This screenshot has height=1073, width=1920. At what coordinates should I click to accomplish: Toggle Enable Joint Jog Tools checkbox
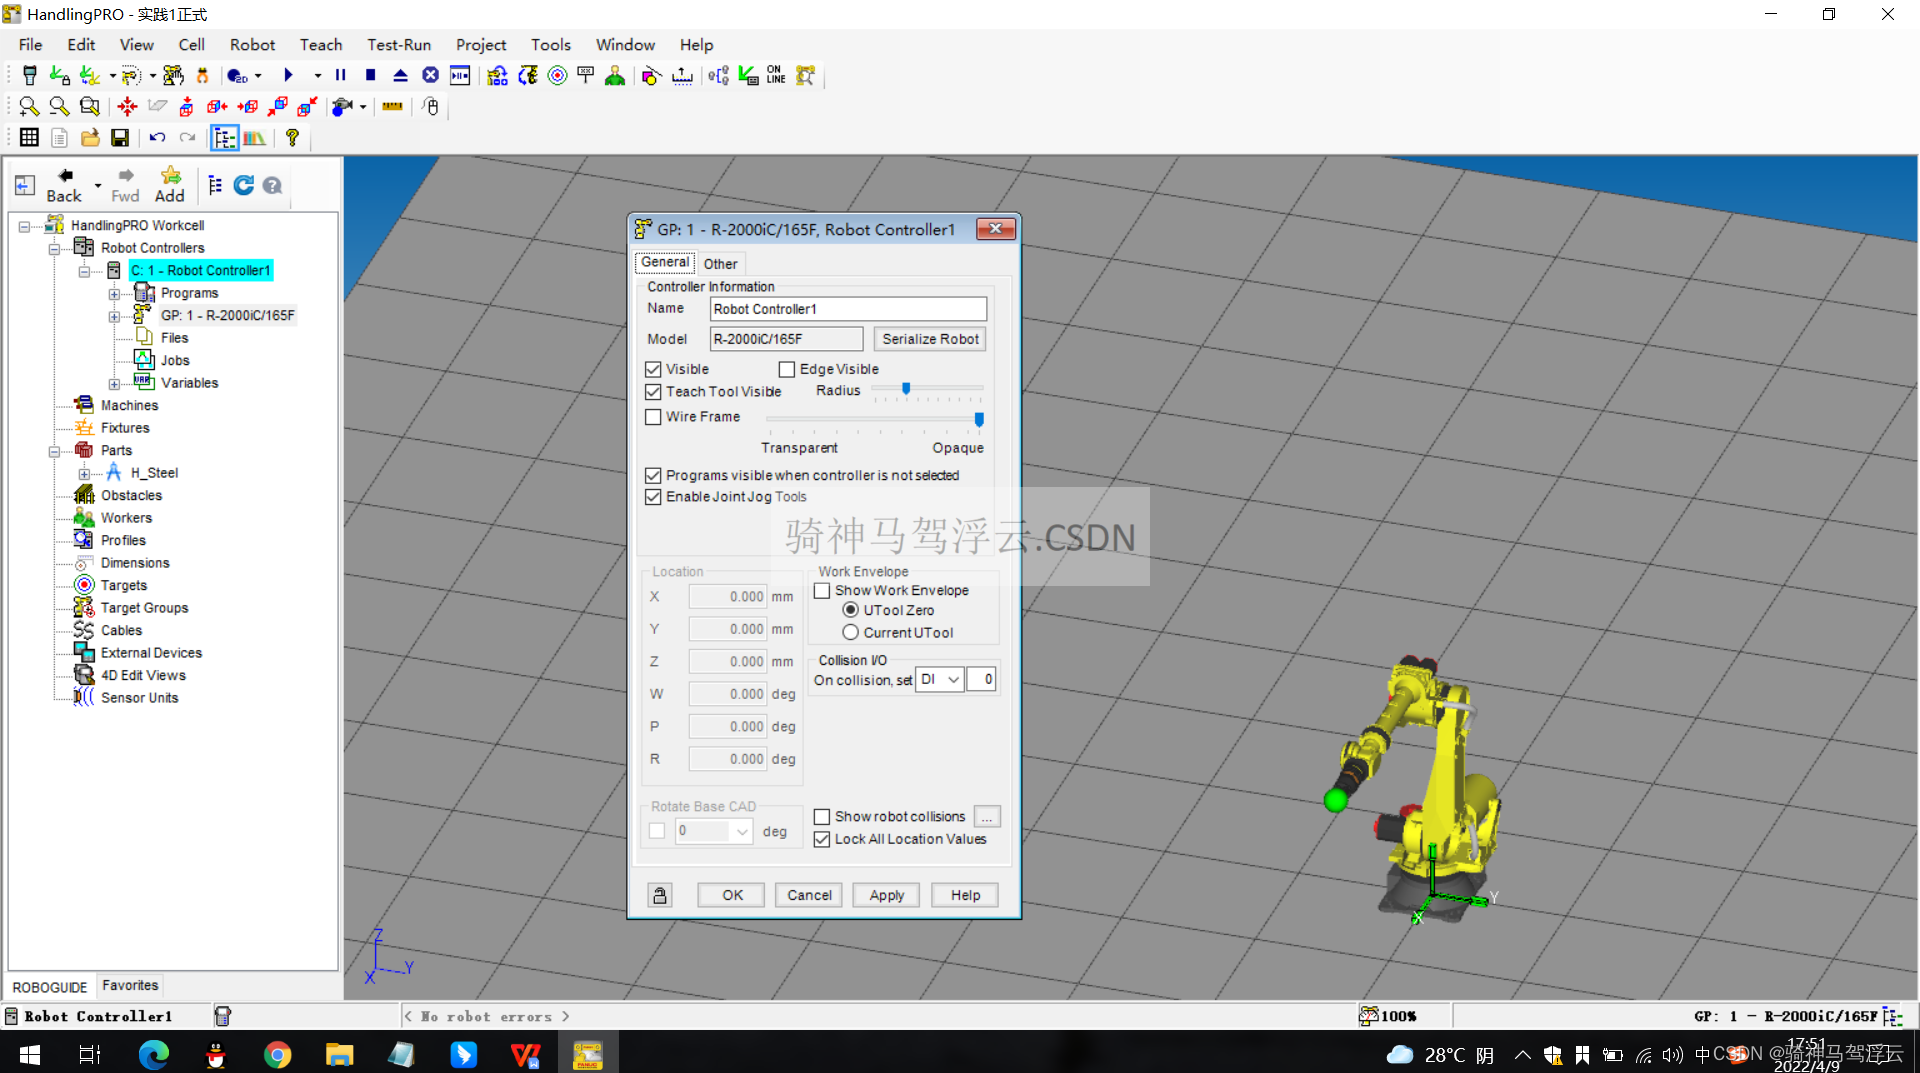pos(654,497)
